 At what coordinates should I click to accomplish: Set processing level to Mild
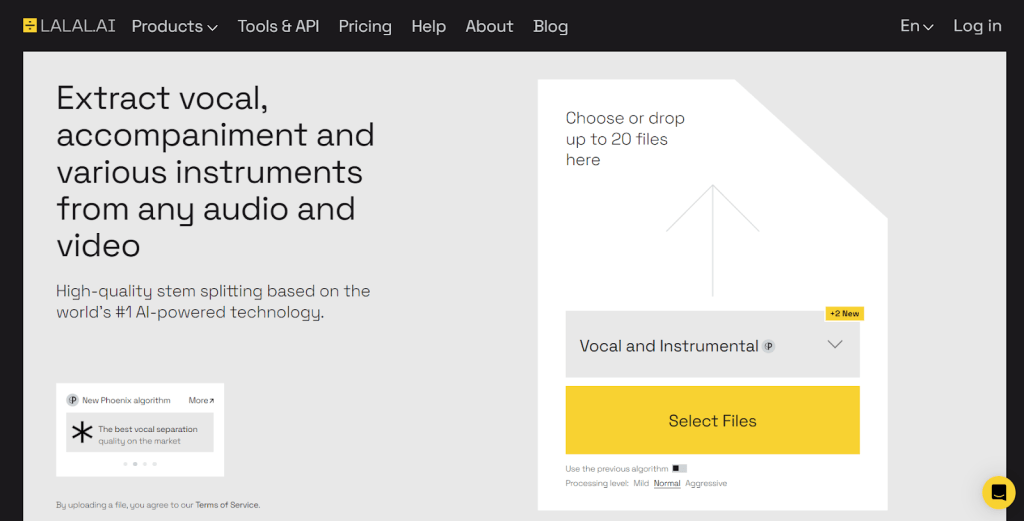pyautogui.click(x=641, y=483)
